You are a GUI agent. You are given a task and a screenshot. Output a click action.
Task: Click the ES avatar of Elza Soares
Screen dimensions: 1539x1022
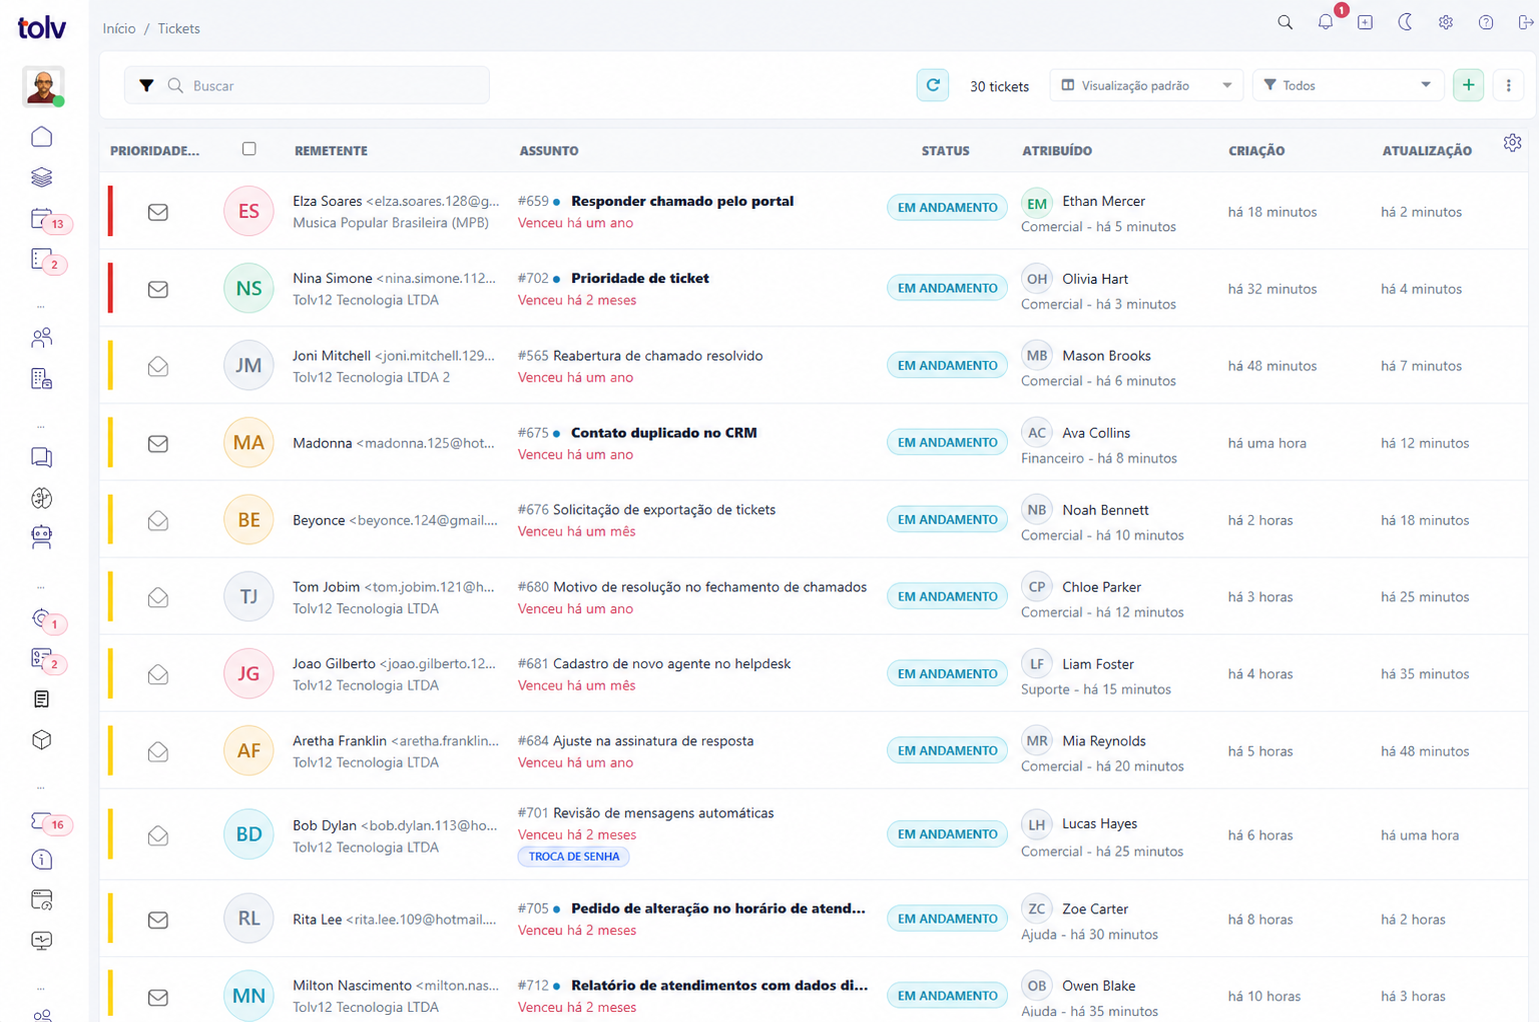tap(248, 211)
